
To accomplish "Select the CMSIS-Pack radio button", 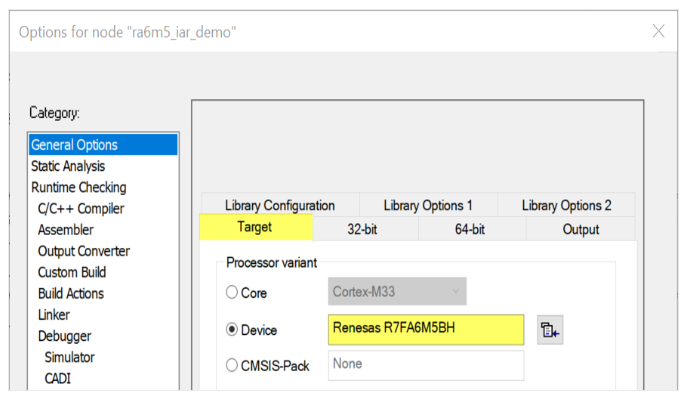I will (231, 365).
